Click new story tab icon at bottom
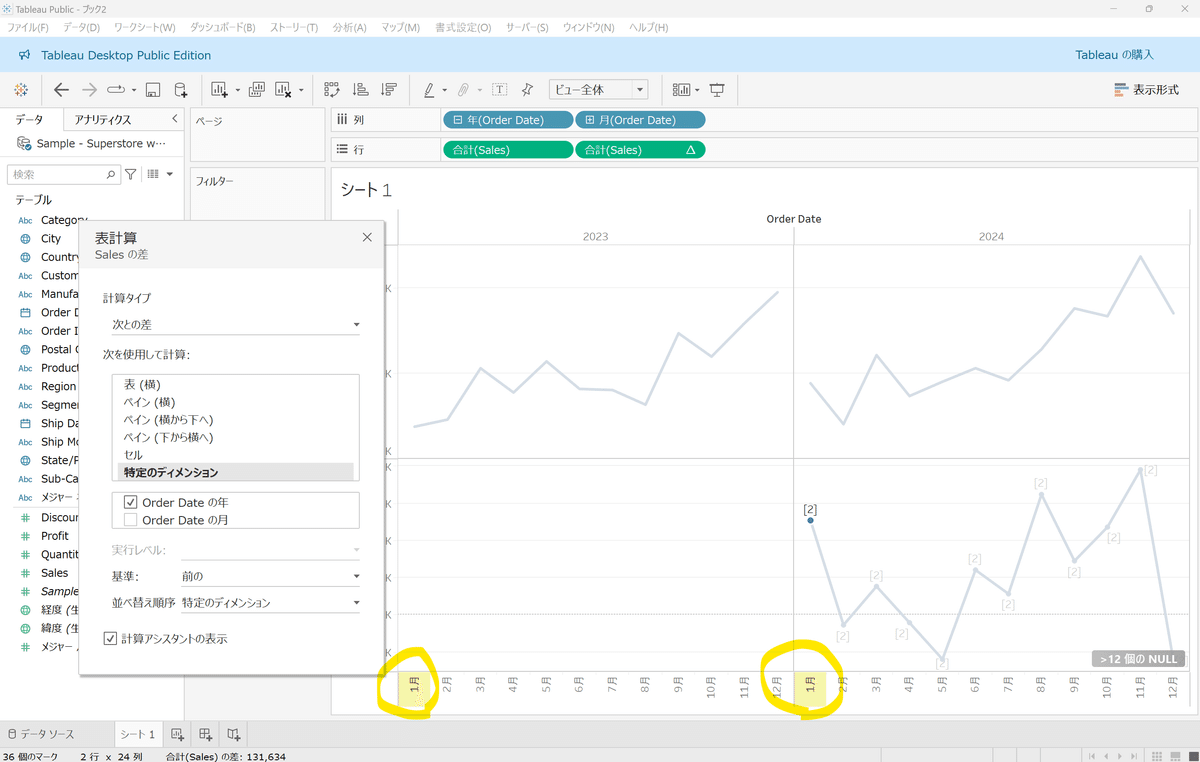The width and height of the screenshot is (1200, 762). pos(233,734)
